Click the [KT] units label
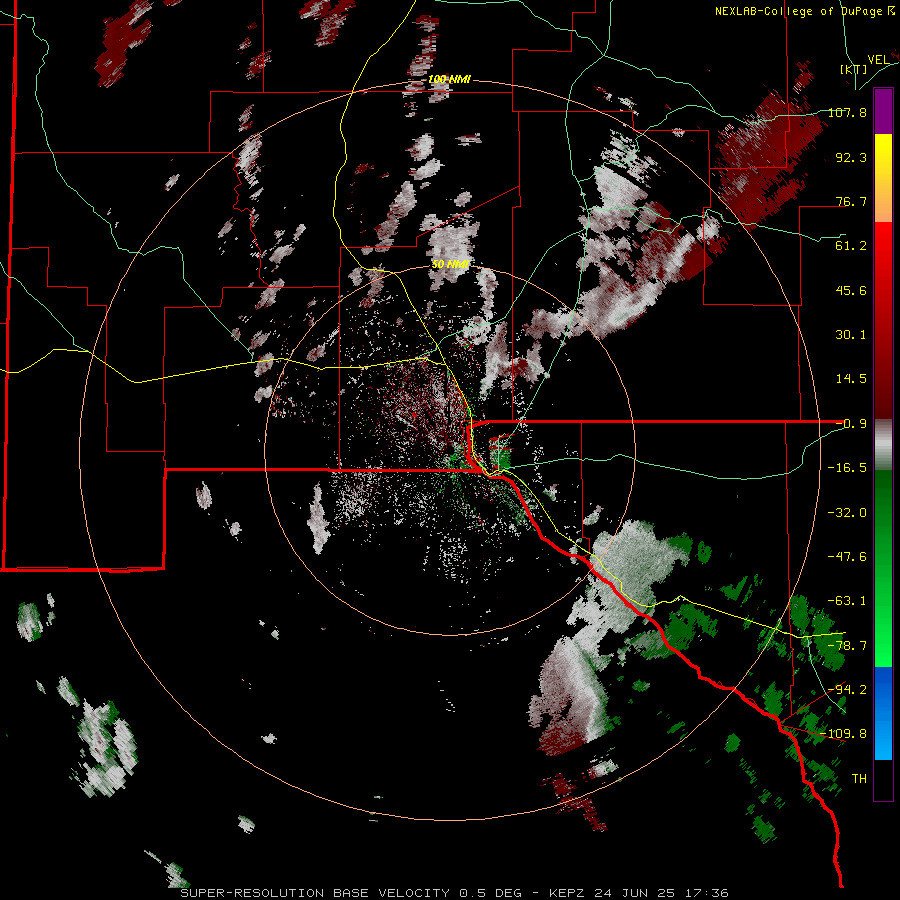The width and height of the screenshot is (900, 900). click(854, 69)
